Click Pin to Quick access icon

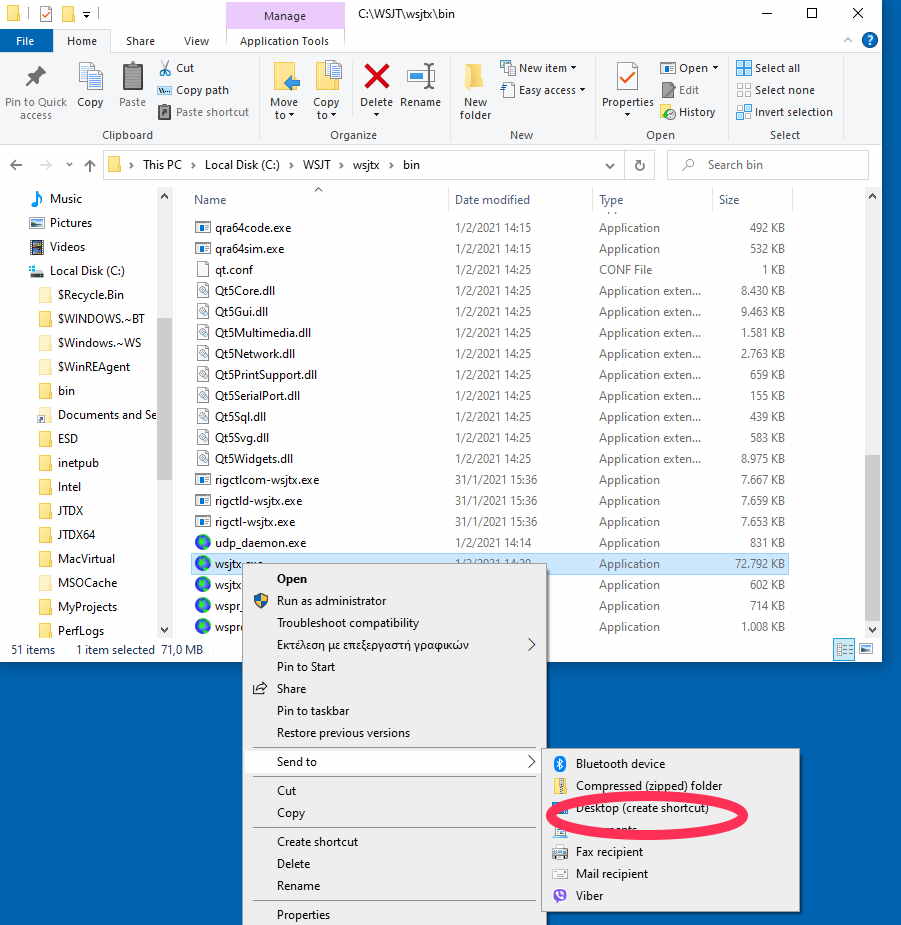(35, 77)
